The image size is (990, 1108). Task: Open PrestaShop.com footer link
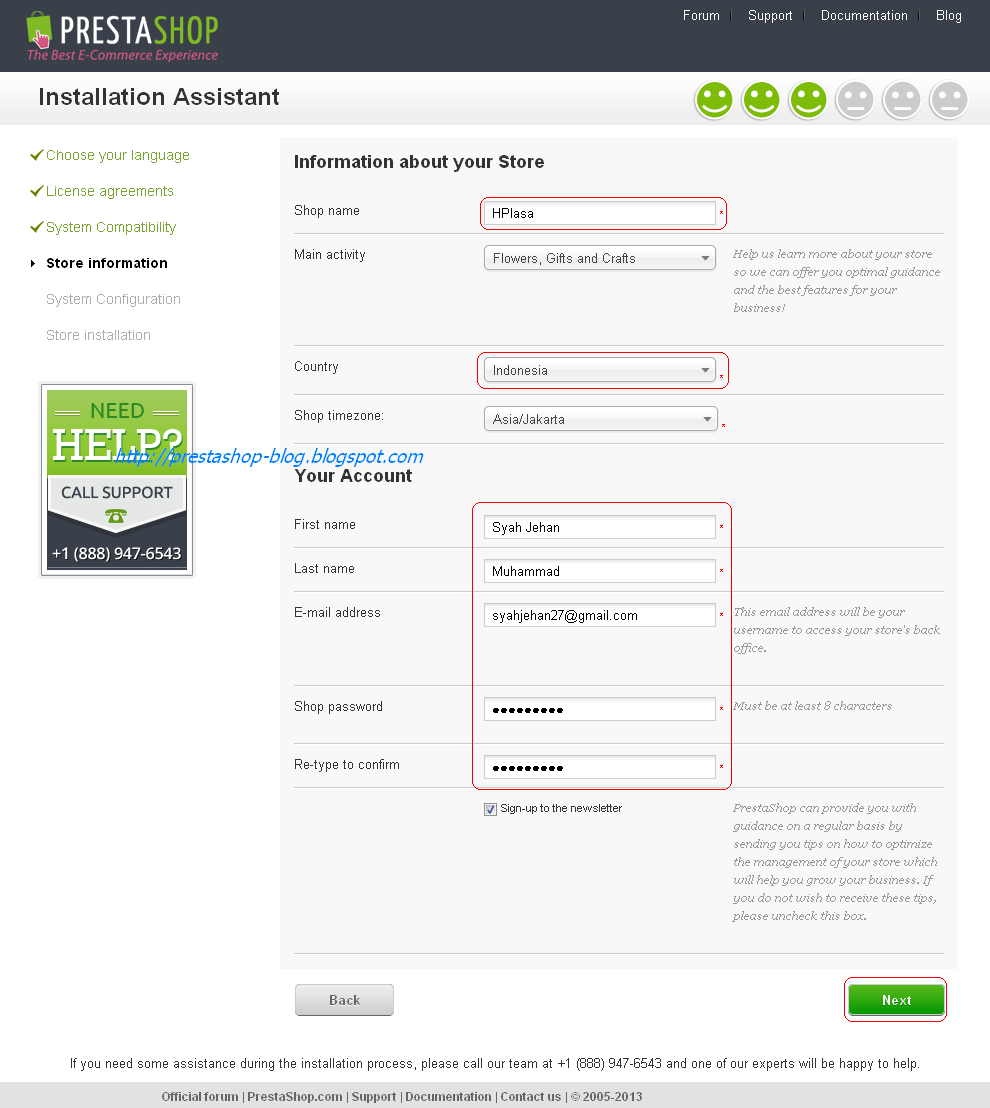[295, 1097]
